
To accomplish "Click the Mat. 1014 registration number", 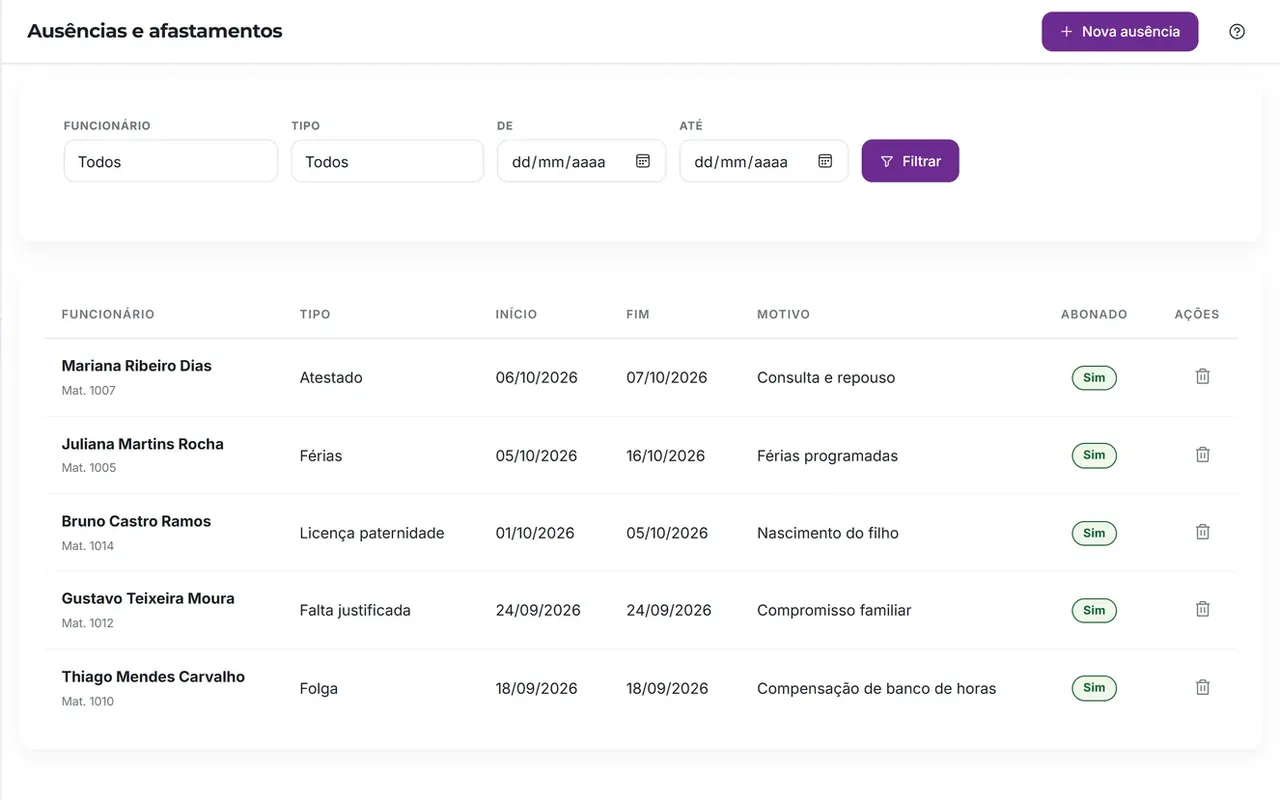I will tap(88, 546).
